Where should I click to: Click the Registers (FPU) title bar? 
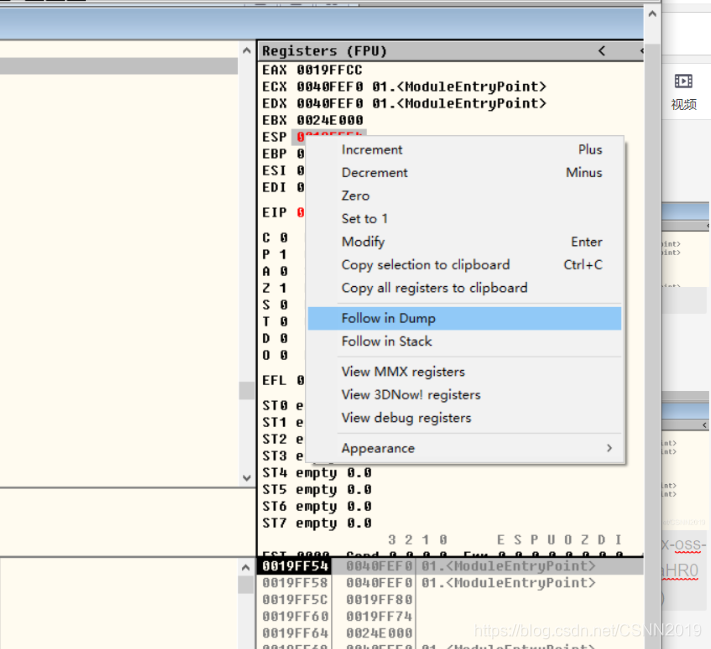(x=450, y=51)
